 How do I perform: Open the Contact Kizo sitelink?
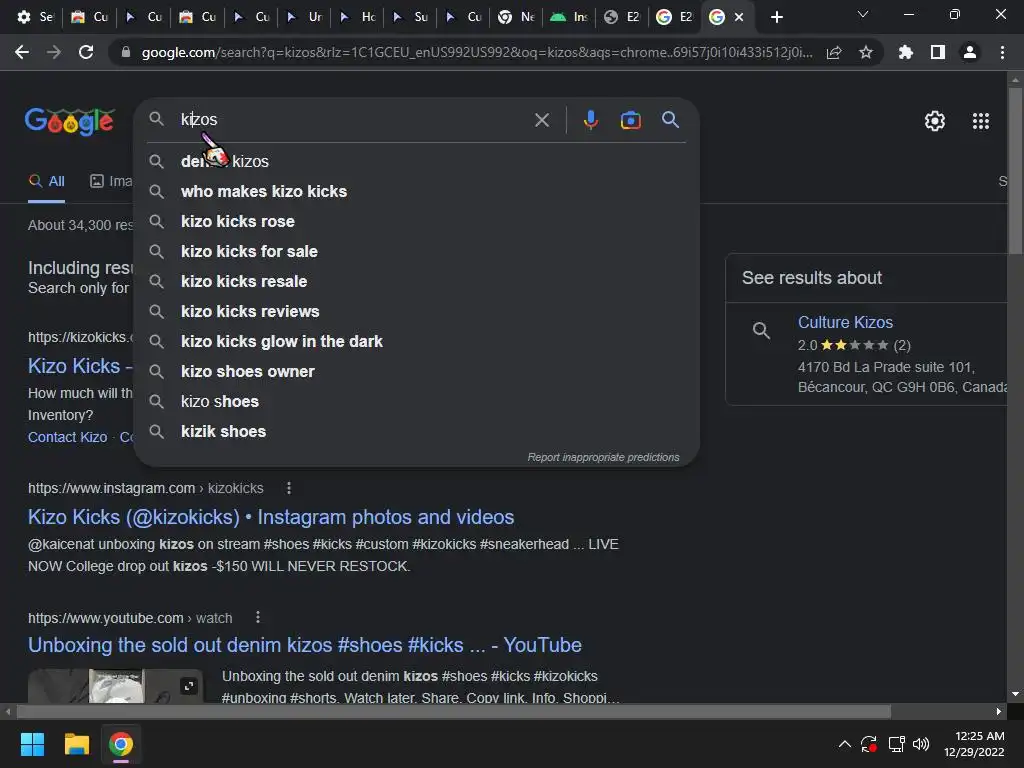(x=67, y=437)
